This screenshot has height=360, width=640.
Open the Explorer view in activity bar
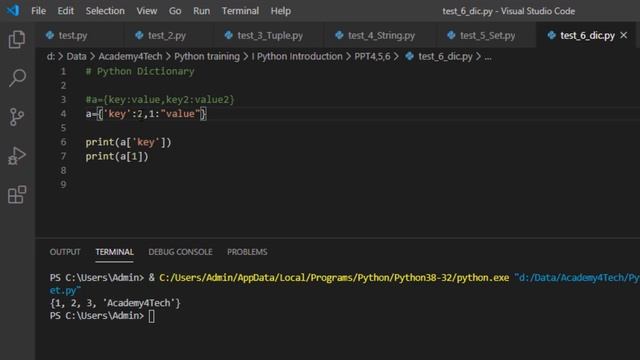coord(17,39)
